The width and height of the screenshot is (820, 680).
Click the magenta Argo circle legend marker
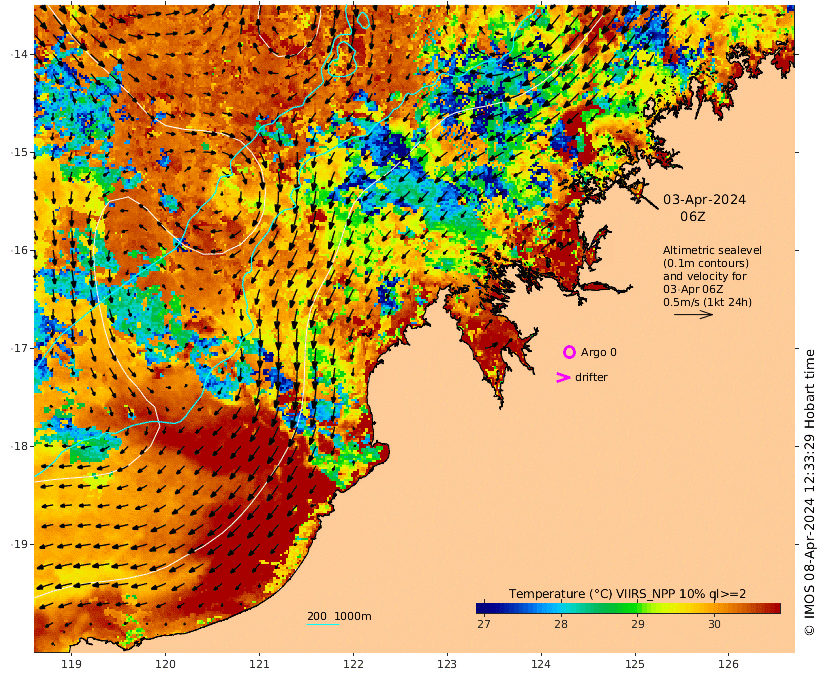569,352
